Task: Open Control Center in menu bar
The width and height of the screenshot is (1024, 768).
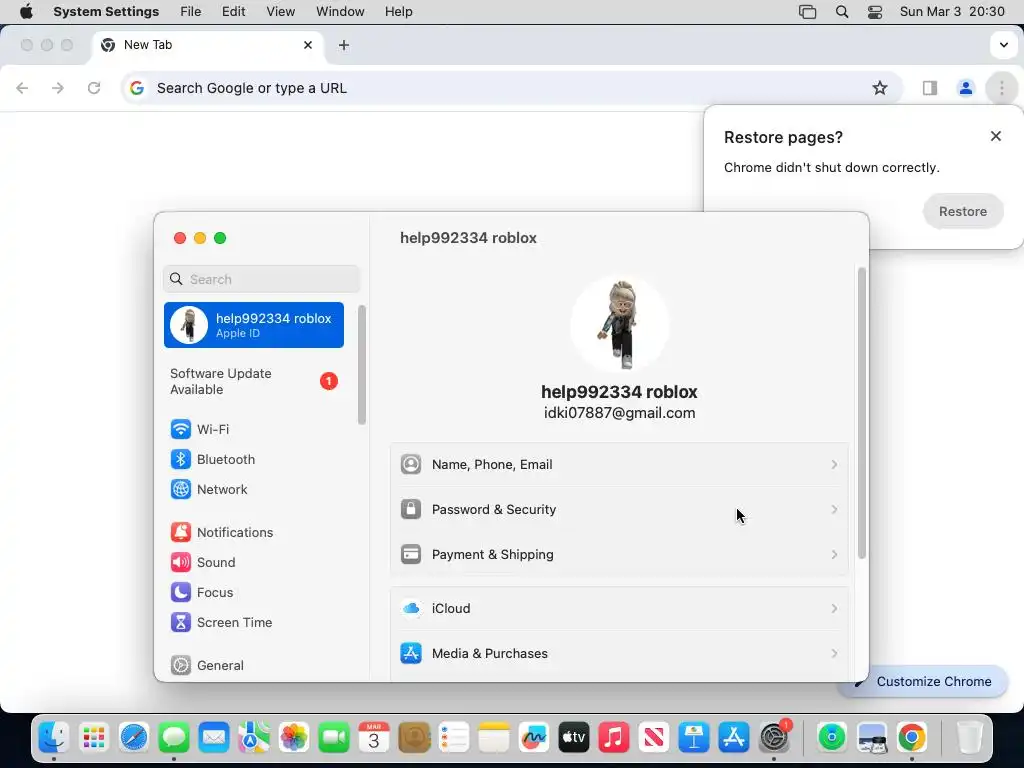Action: tap(875, 12)
